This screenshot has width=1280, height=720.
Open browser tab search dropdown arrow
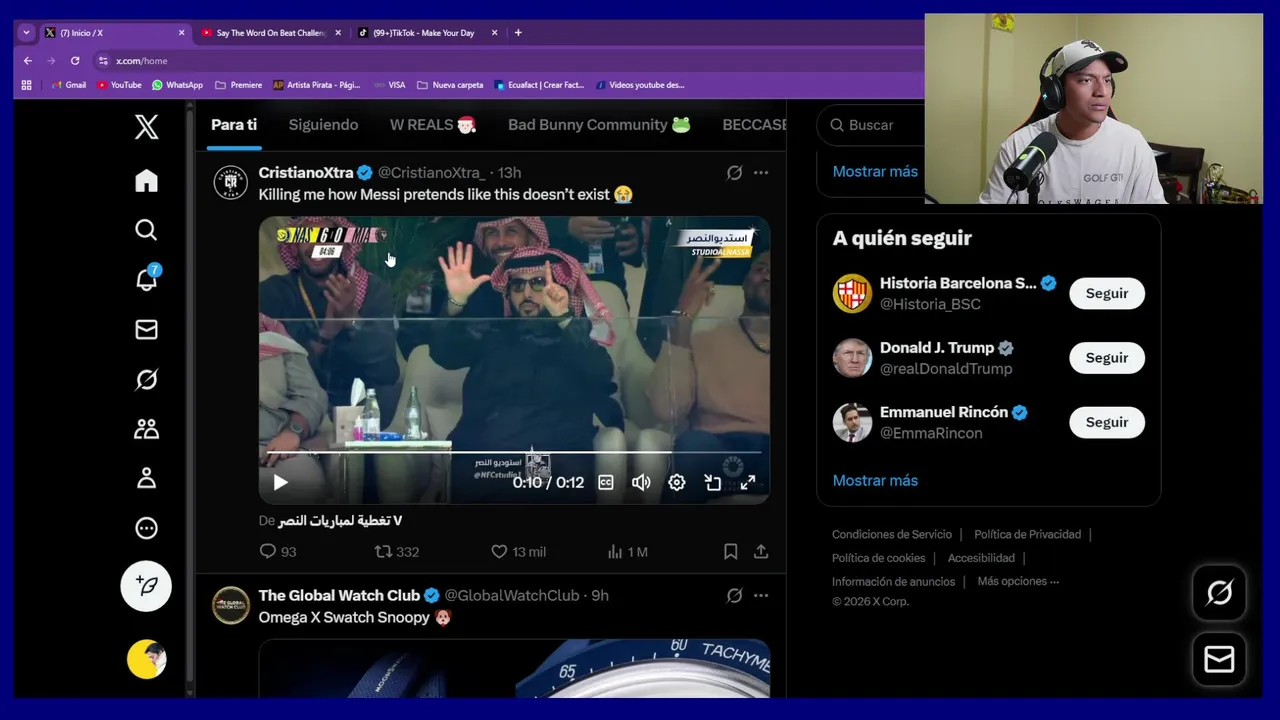pyautogui.click(x=26, y=33)
